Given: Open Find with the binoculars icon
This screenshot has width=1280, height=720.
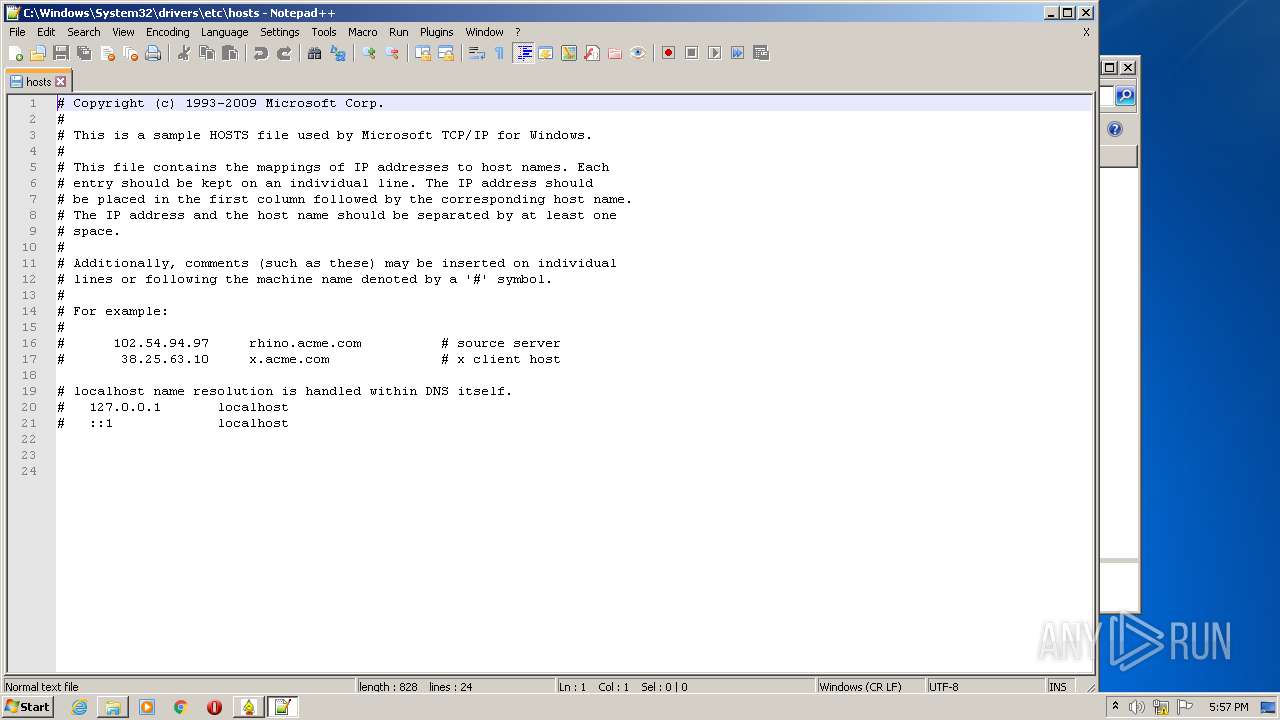Looking at the screenshot, I should tap(315, 53).
